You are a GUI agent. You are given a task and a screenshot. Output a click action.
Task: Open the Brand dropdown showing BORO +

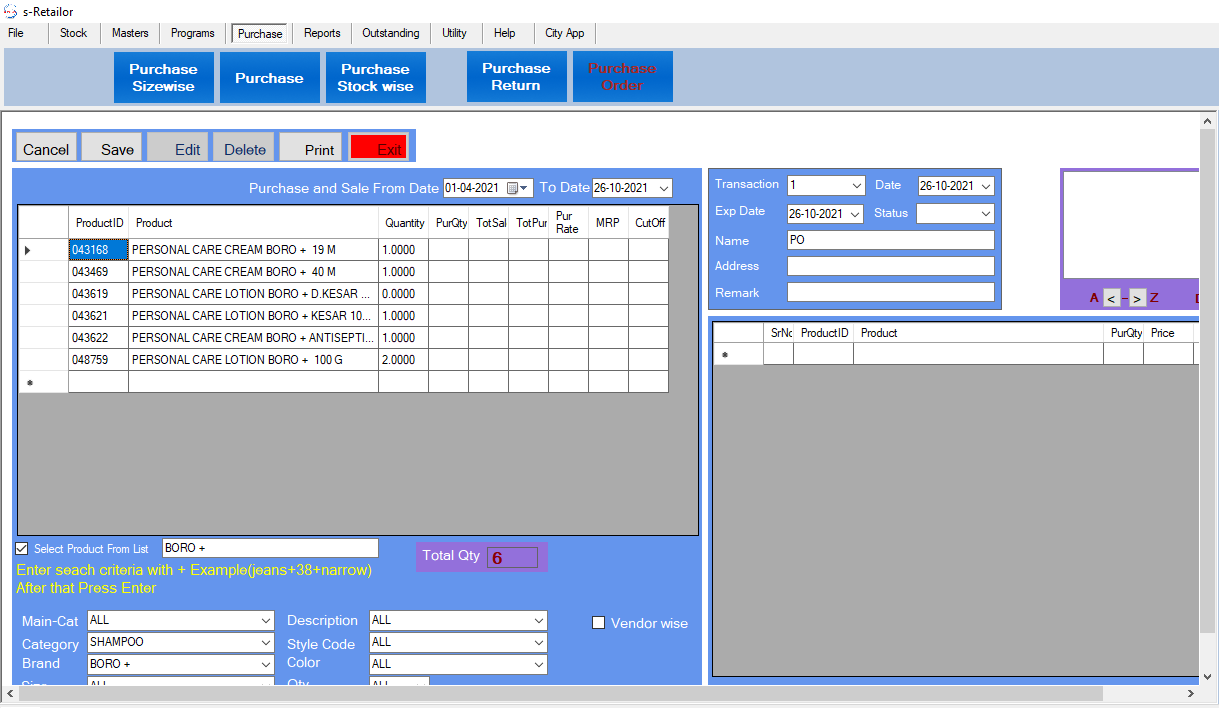pyautogui.click(x=265, y=665)
